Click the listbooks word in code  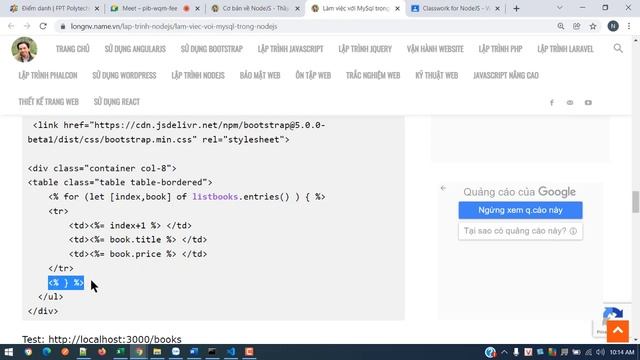[x=215, y=197]
